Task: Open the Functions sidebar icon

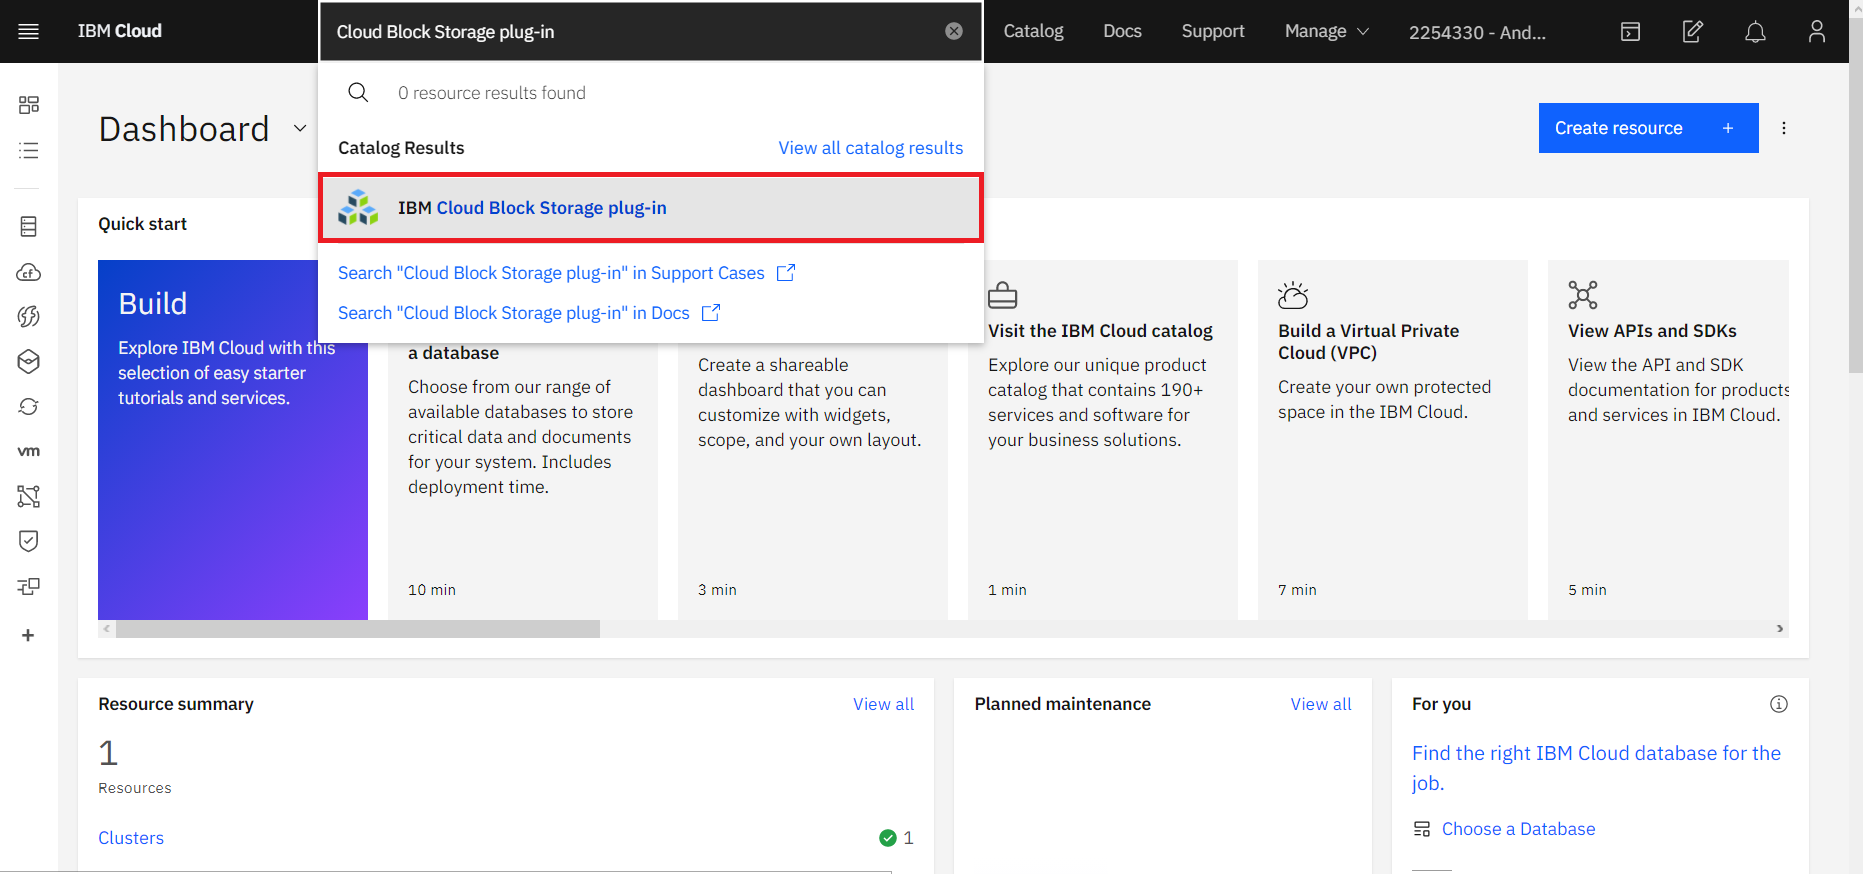Action: click(29, 316)
